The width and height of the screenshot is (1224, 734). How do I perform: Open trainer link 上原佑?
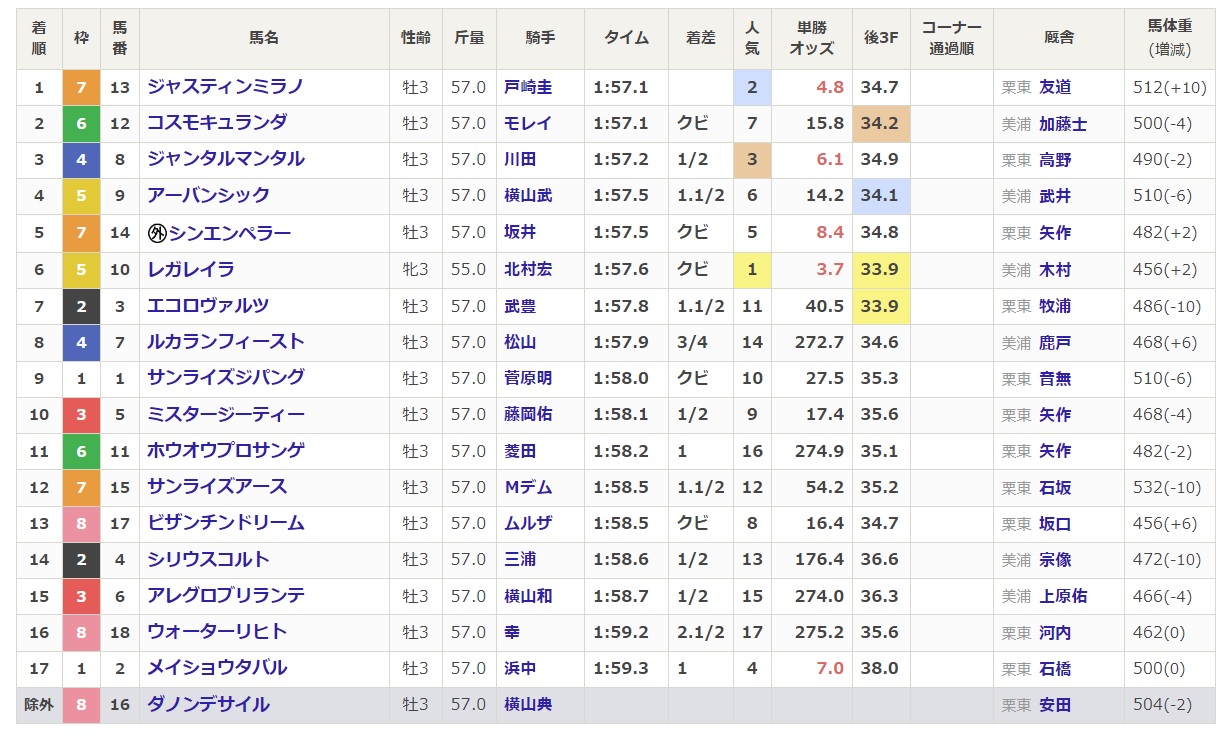coord(1063,596)
